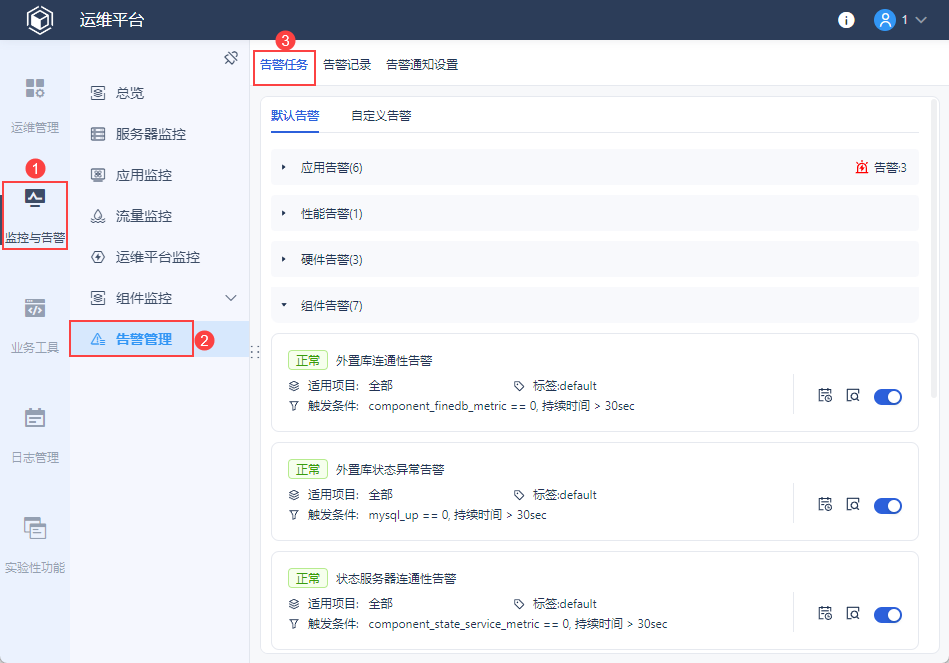
Task: Open schedule icon for 外置库连通性告警
Action: click(x=825, y=396)
